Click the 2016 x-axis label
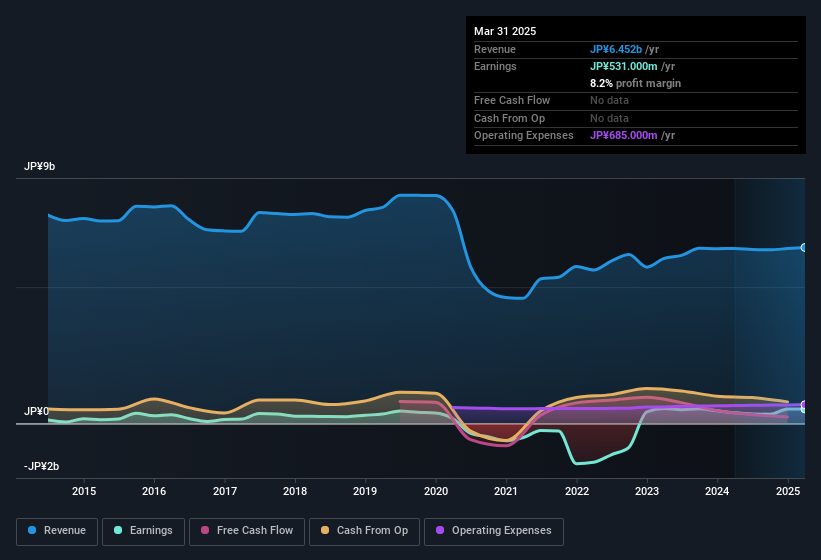The height and width of the screenshot is (560, 821). (x=154, y=491)
